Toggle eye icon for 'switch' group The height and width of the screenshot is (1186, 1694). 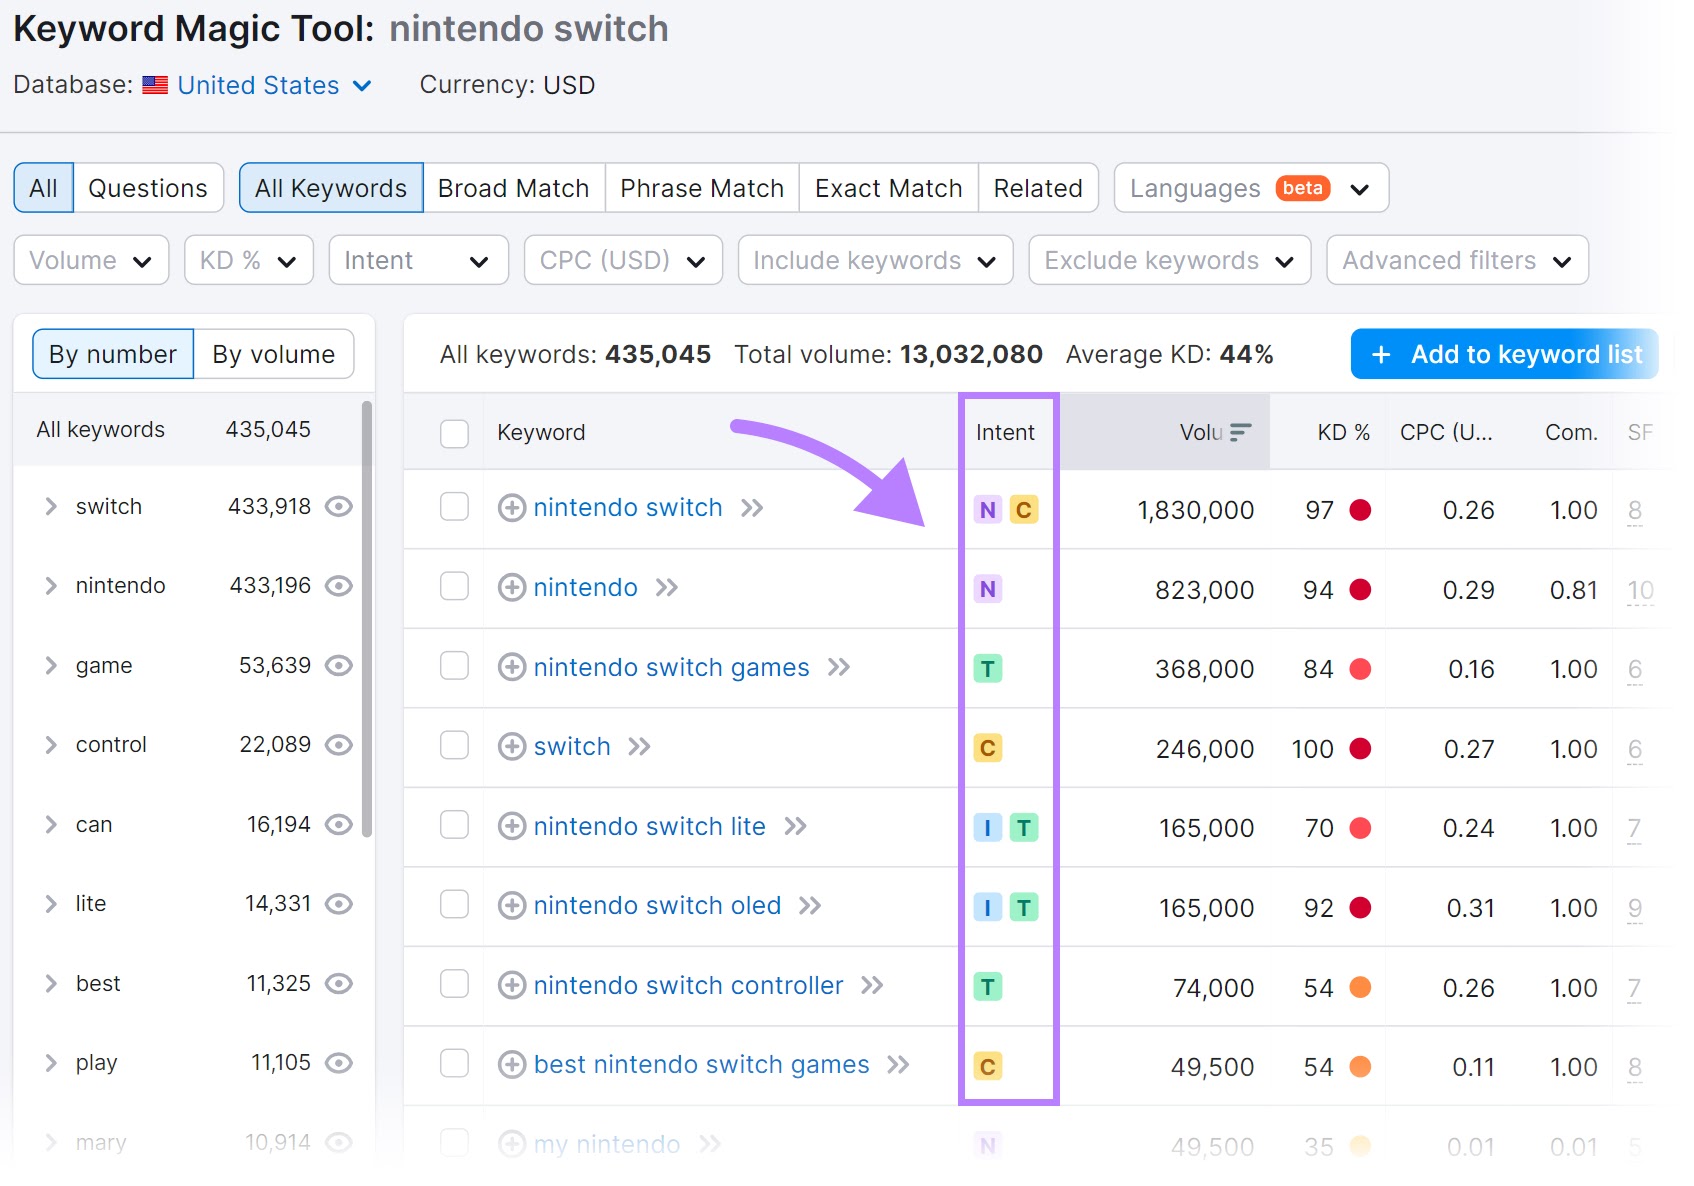[340, 507]
